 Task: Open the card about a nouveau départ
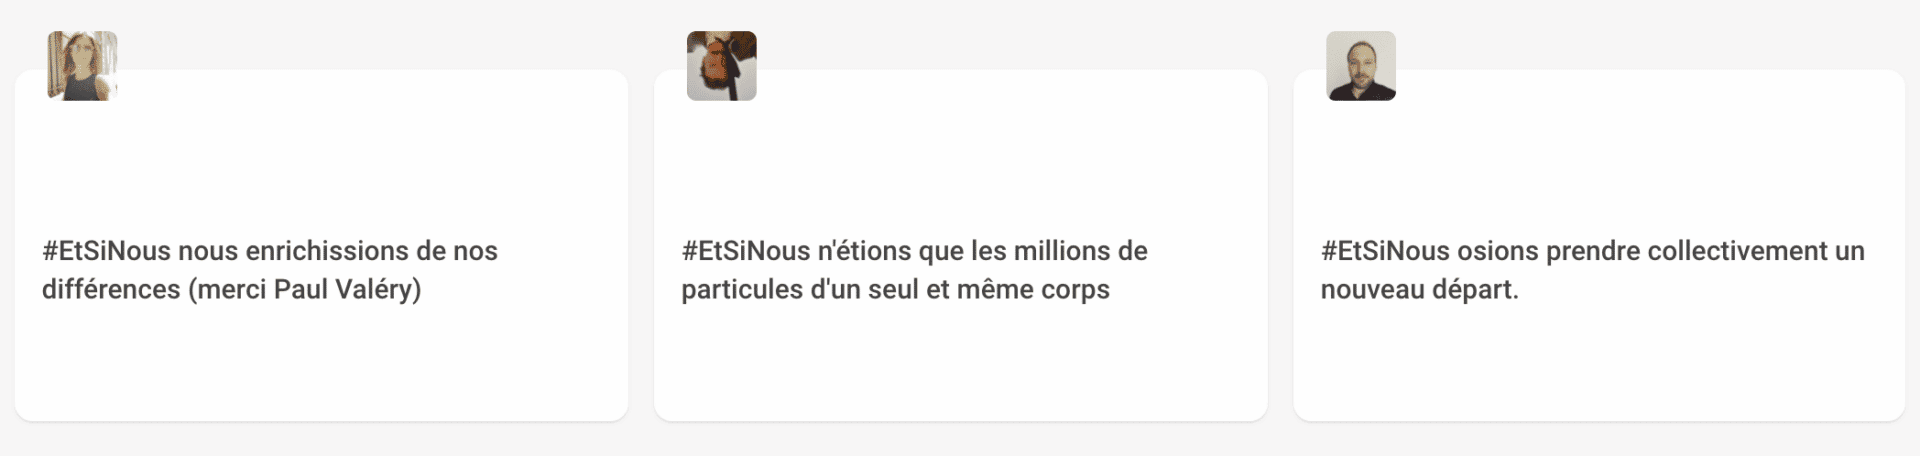tap(1599, 245)
